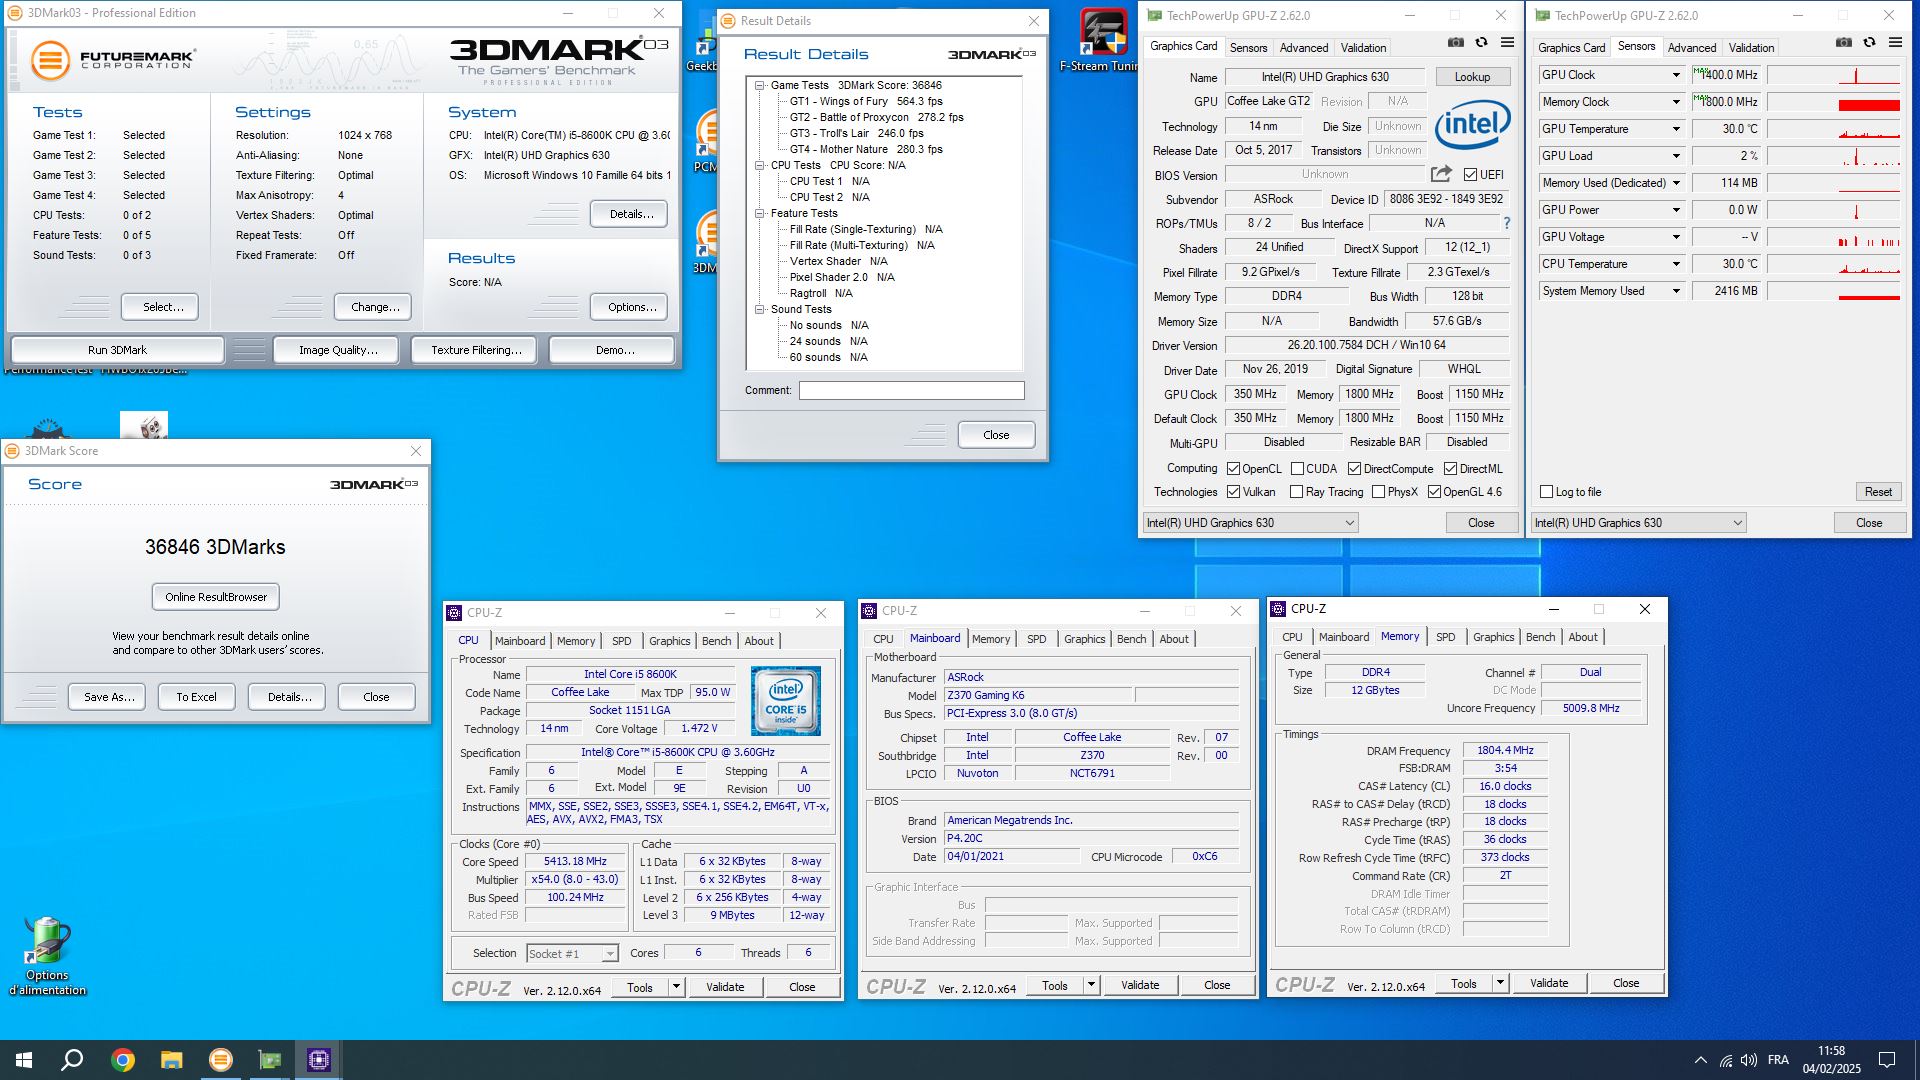This screenshot has height=1080, width=1920.
Task: Click the Run 3DMark button
Action: (117, 350)
